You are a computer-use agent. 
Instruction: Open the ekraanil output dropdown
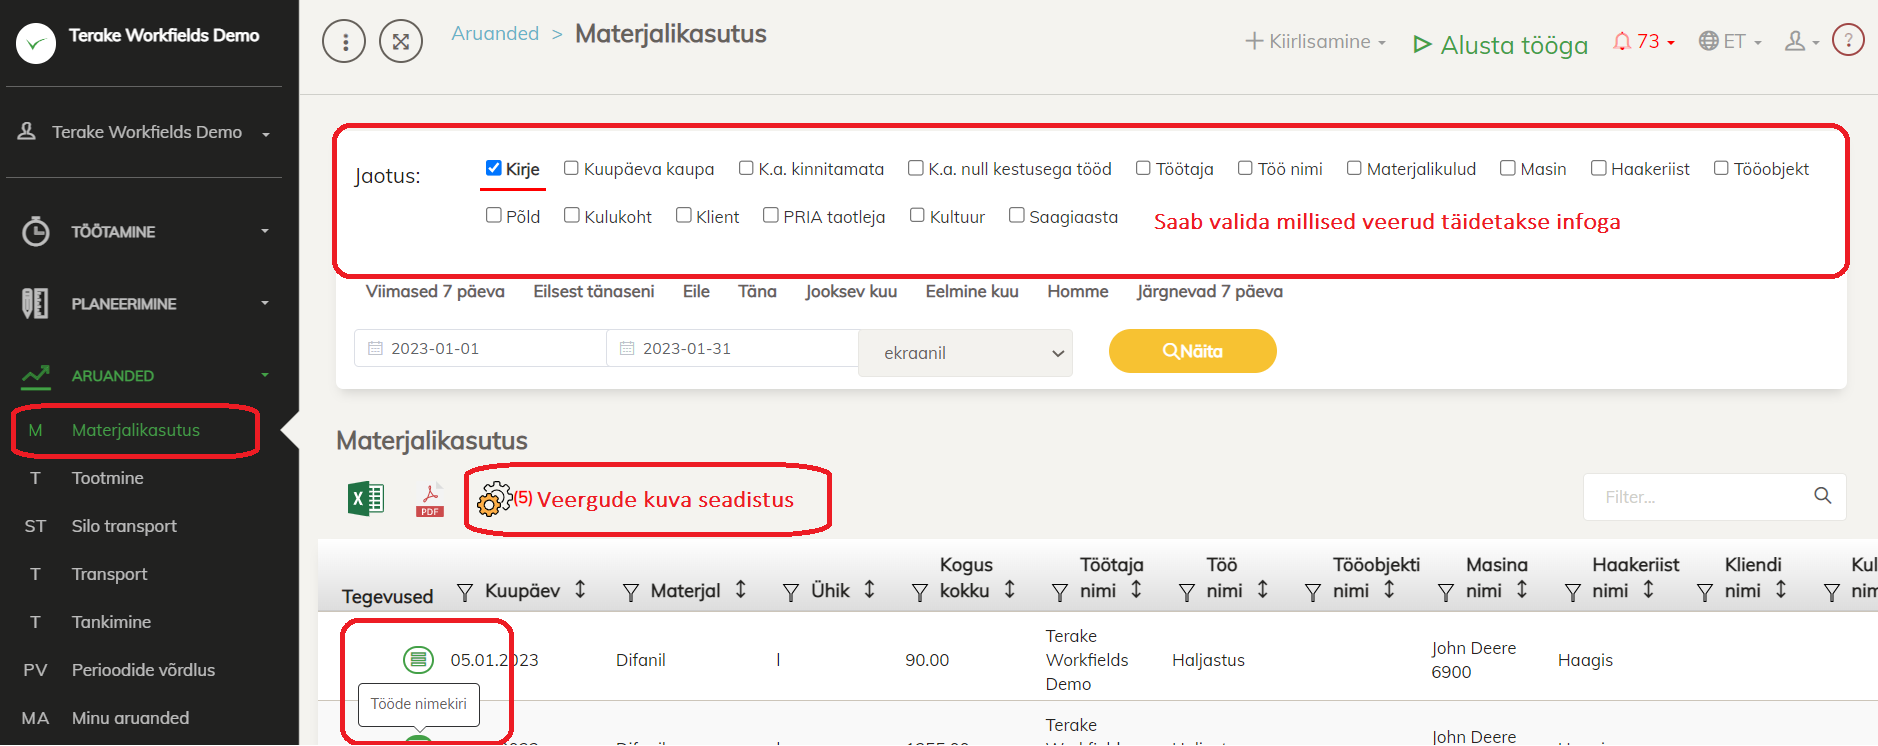[965, 353]
